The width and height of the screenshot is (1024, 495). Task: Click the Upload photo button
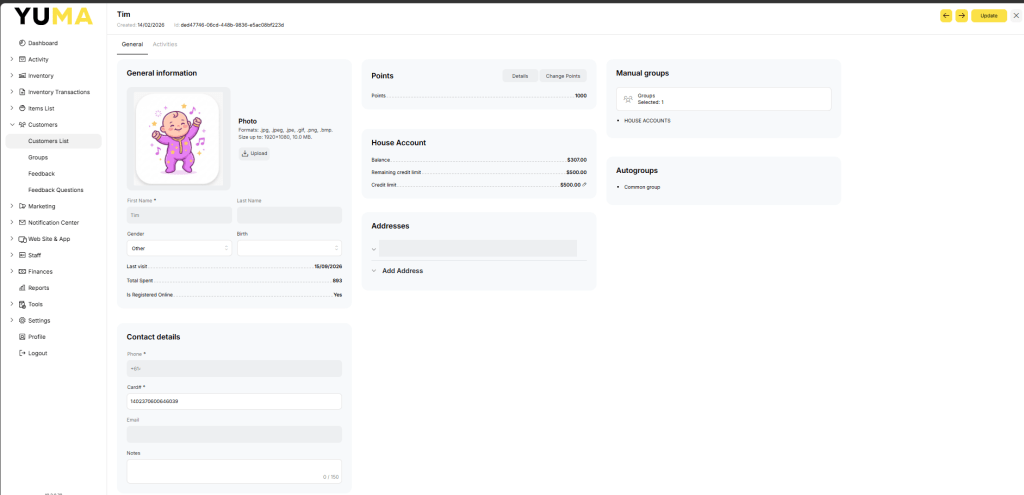pos(254,153)
